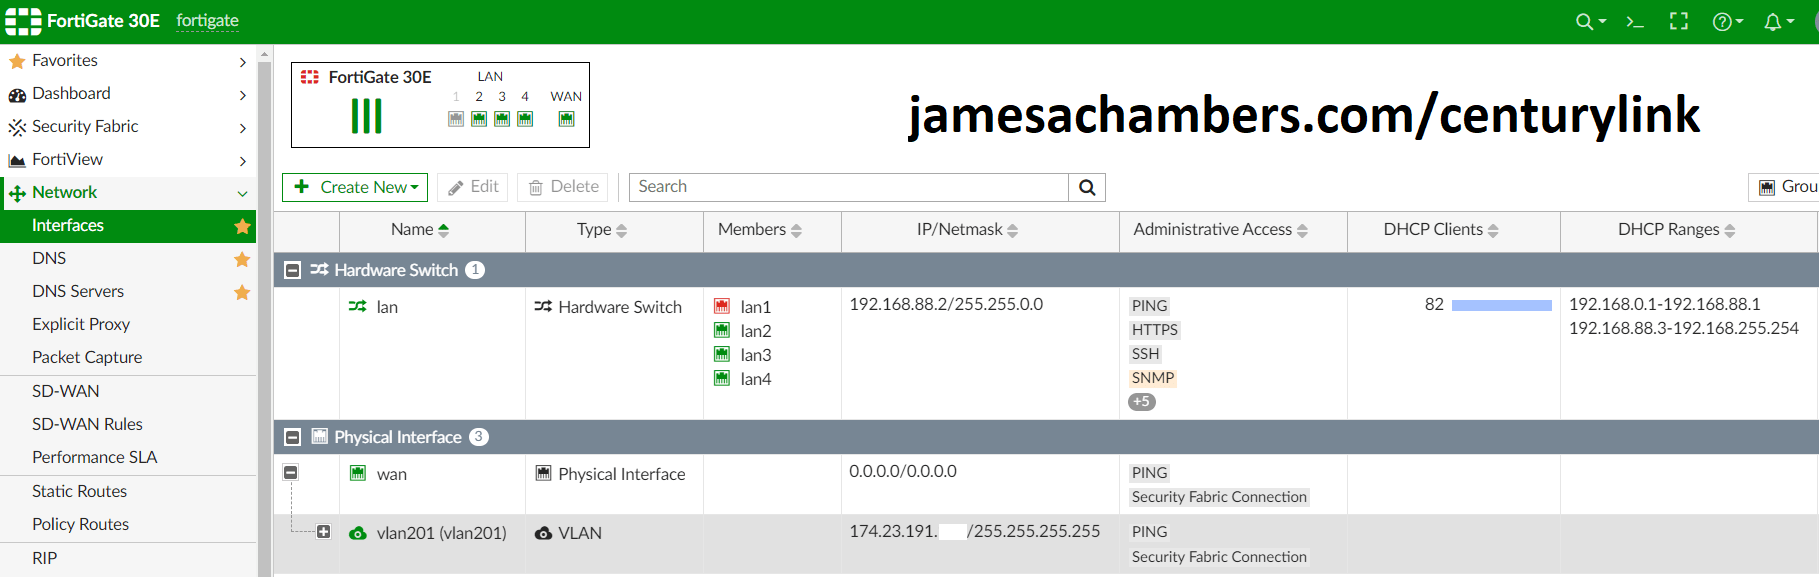Open the help question mark menu

click(x=1727, y=21)
